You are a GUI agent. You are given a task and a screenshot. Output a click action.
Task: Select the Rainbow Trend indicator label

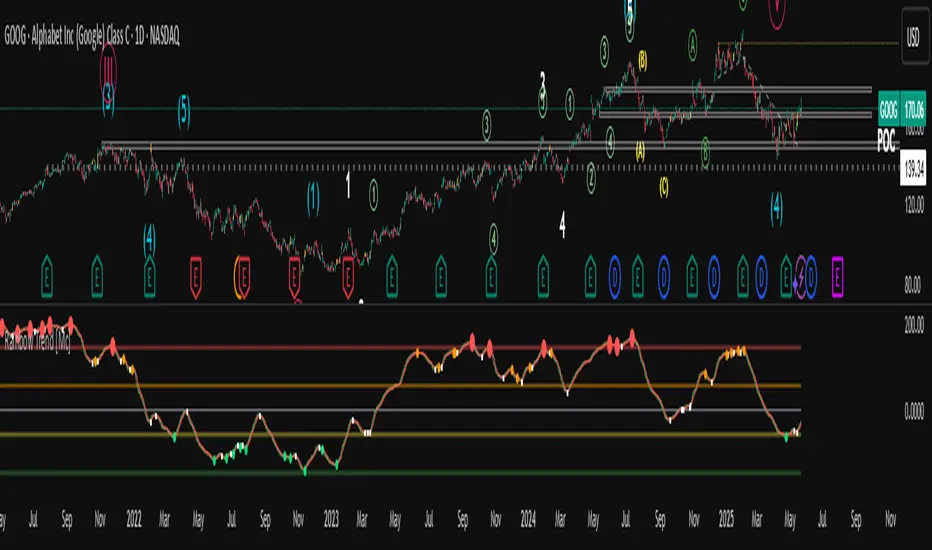coord(37,343)
